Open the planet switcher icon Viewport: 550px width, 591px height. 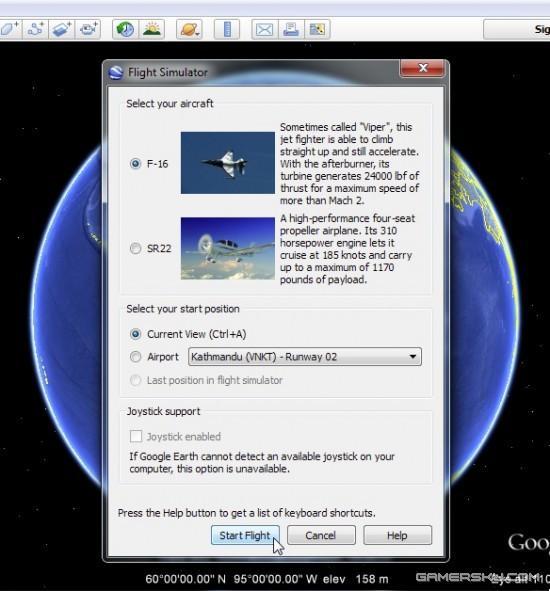(189, 29)
